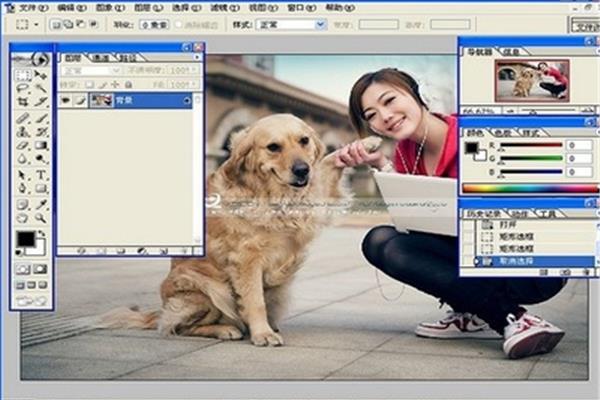
Task: Switch to Standard edit mode
Action: pos(23,269)
